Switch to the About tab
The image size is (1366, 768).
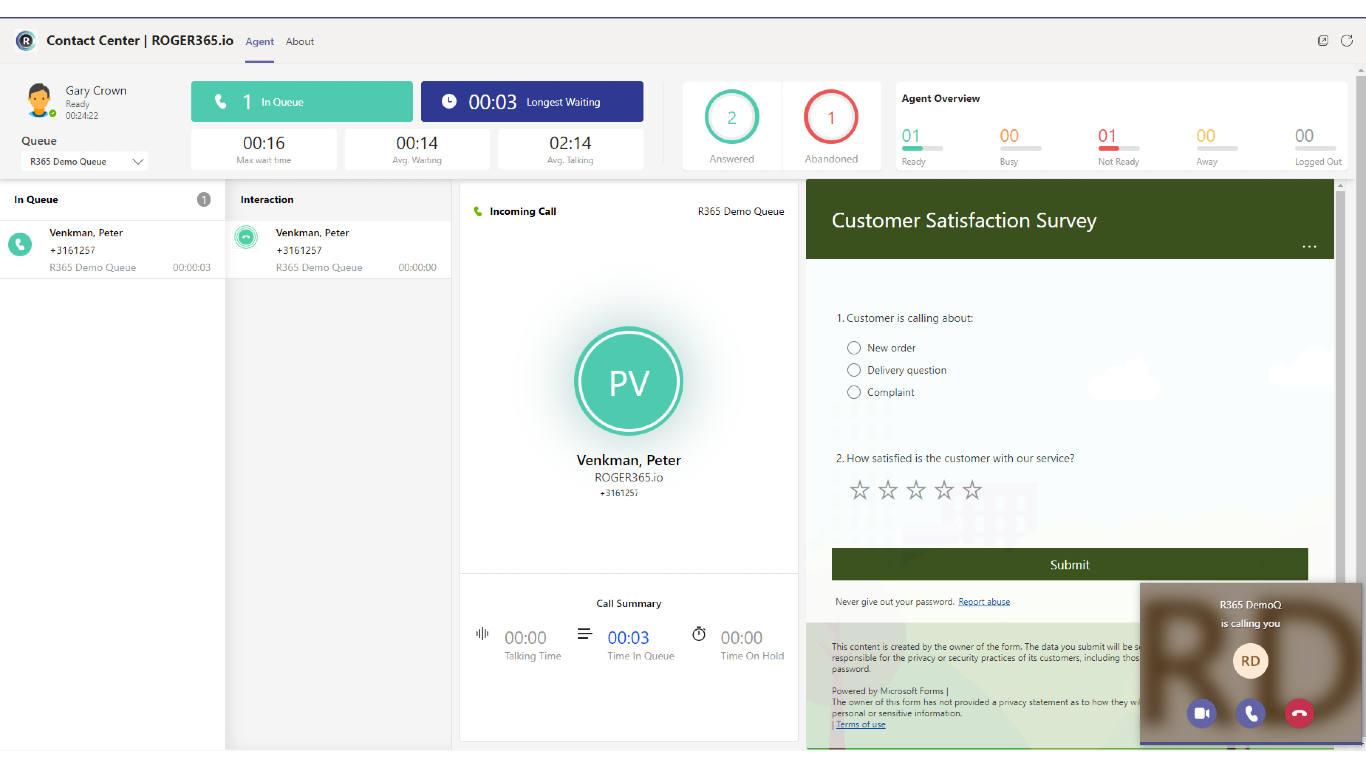(x=300, y=42)
